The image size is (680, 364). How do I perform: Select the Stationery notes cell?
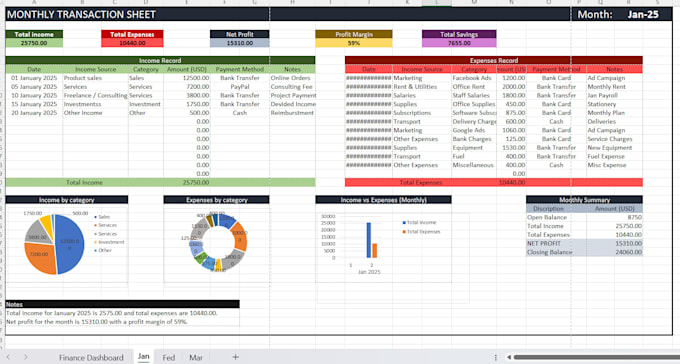coord(615,104)
